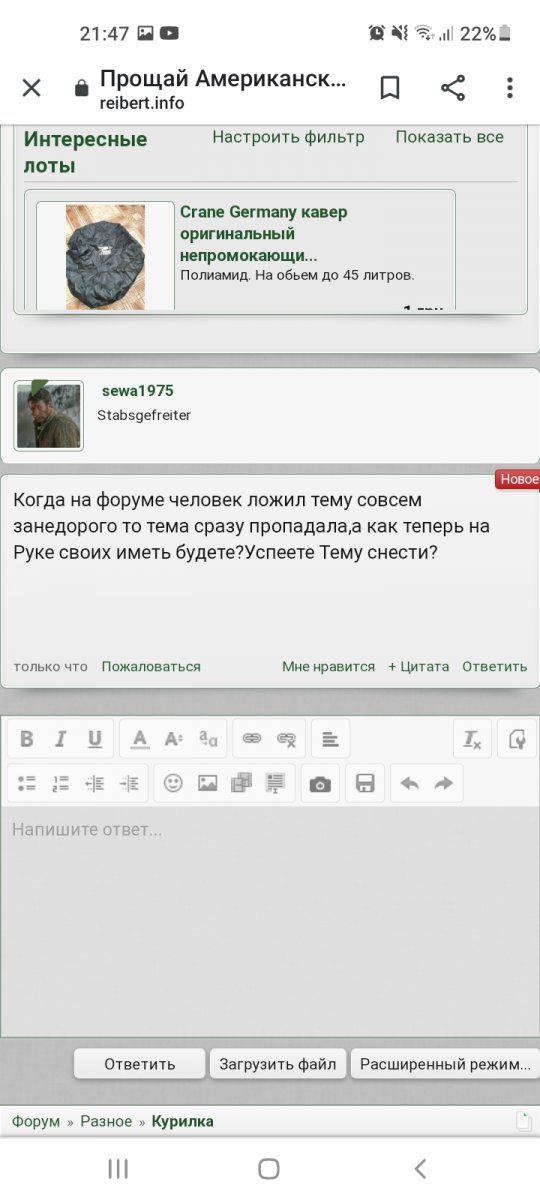540x1200 pixels.
Task: Click the camera icon in editor toolbar
Action: point(320,784)
